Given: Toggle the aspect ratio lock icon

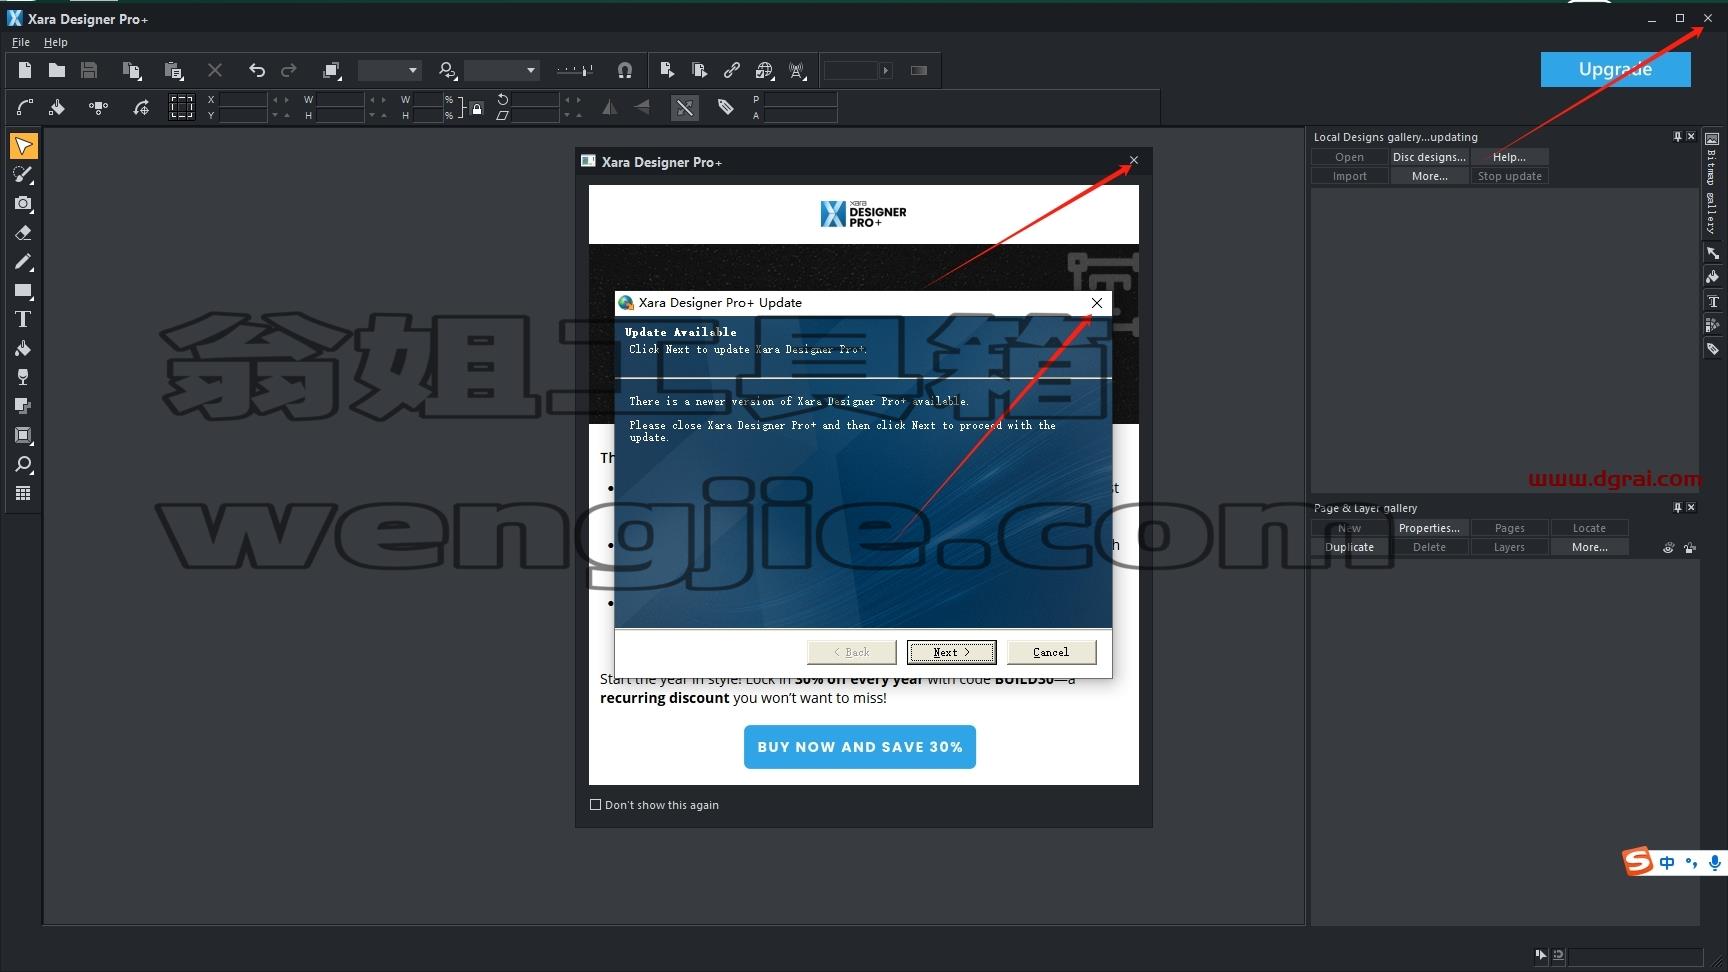Looking at the screenshot, I should click(477, 108).
